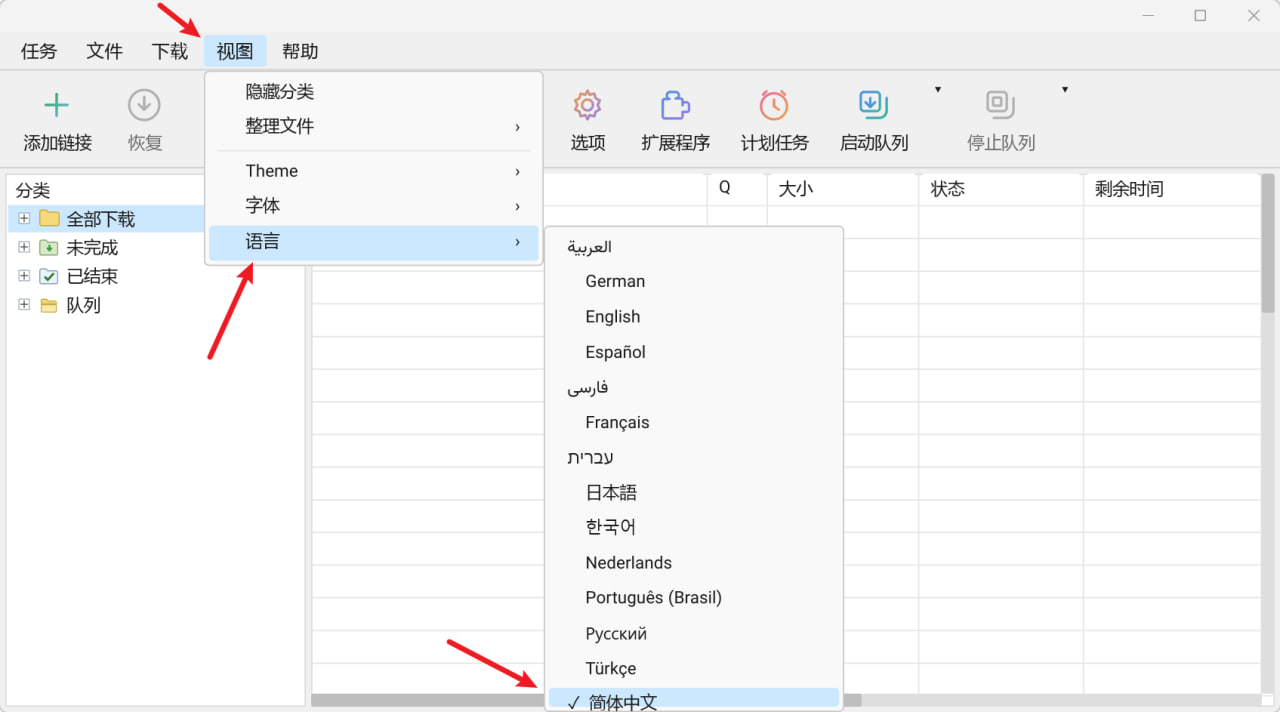Expand the Theme submenu
Screen dimensions: 1280x712
pyautogui.click(x=374, y=171)
